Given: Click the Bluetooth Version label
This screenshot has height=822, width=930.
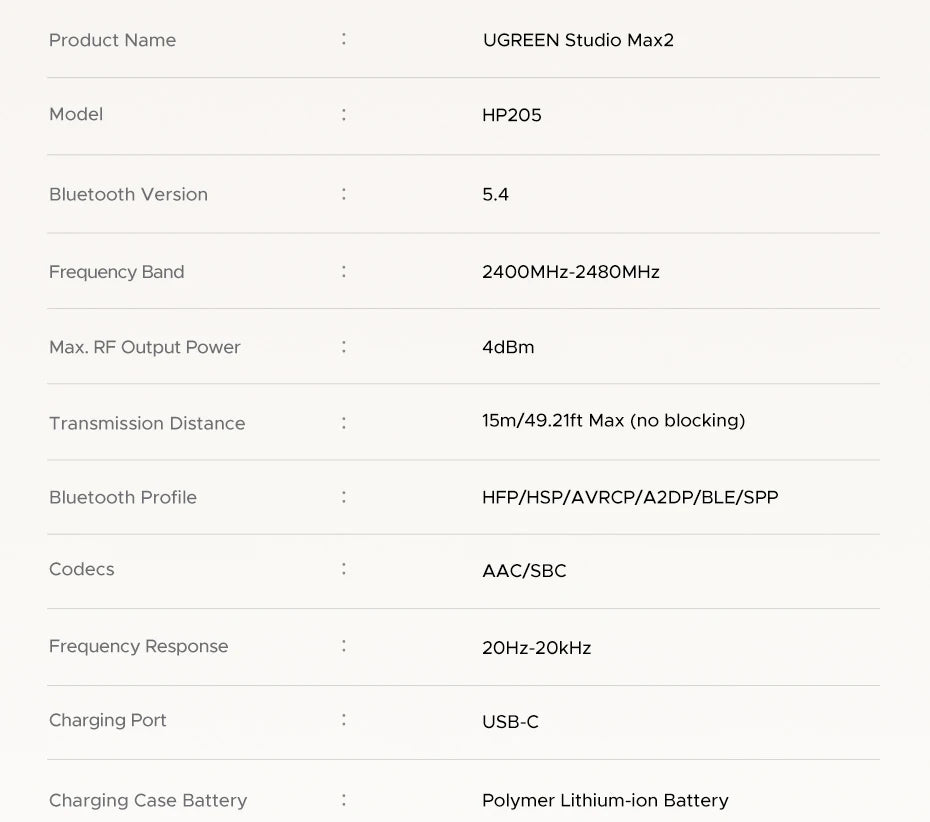Looking at the screenshot, I should 128,194.
